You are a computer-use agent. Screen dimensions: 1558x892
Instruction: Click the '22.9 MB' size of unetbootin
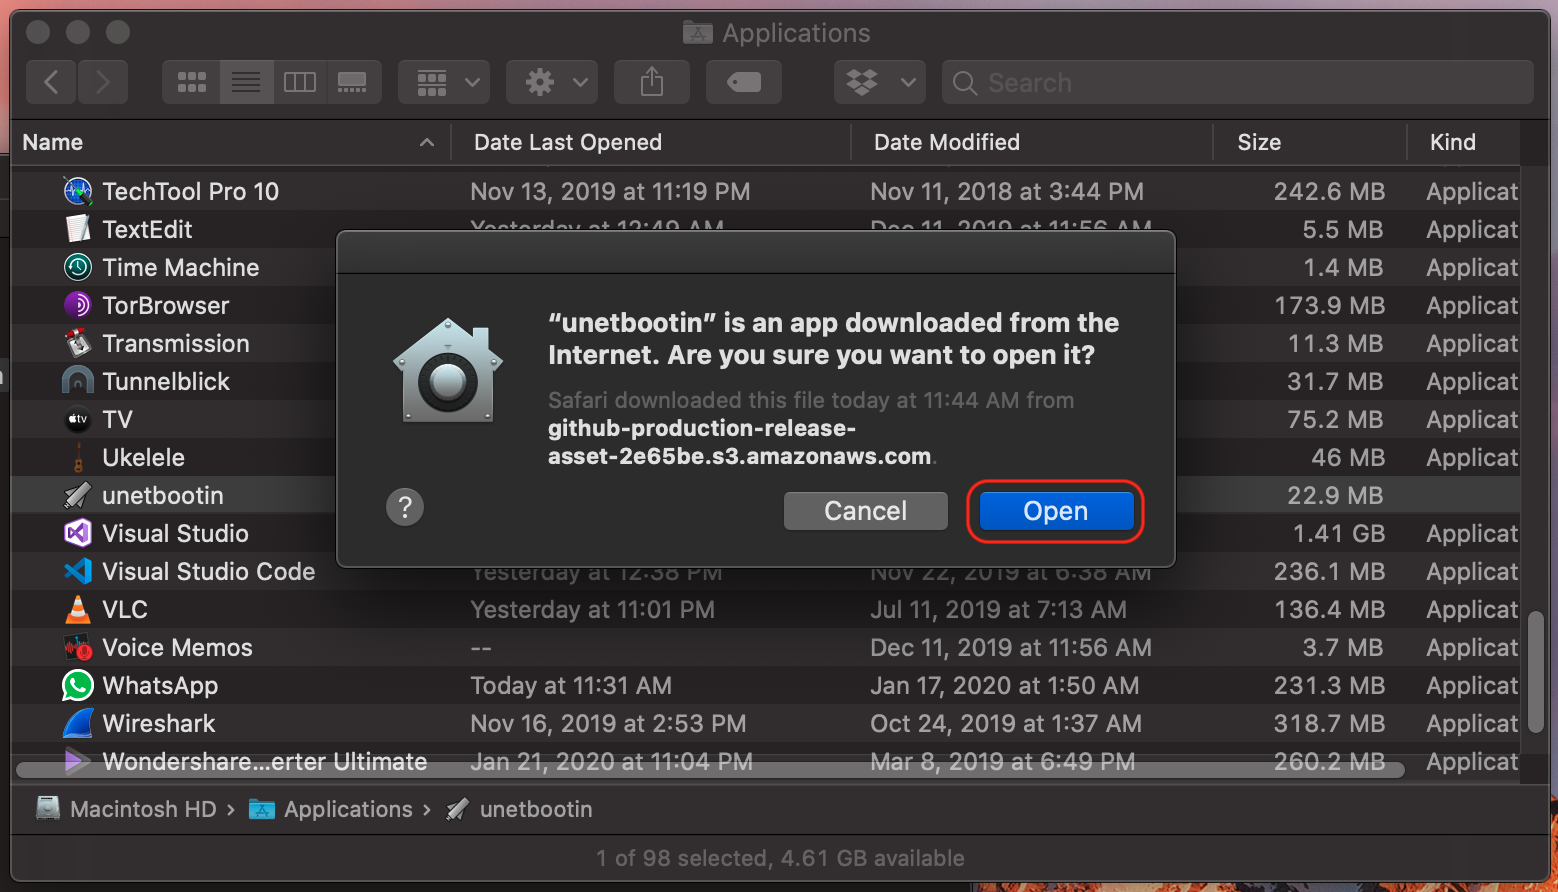[1335, 495]
